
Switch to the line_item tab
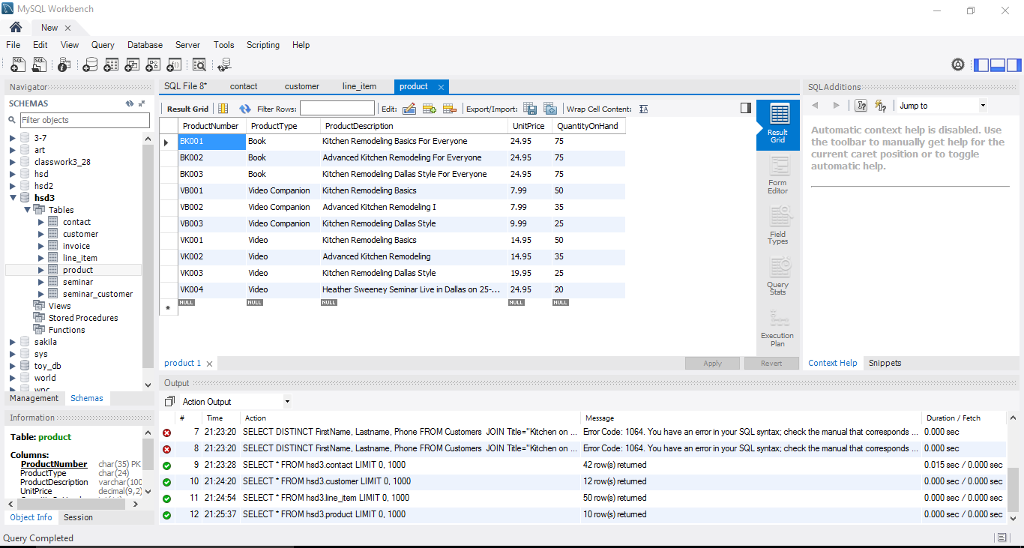pyautogui.click(x=359, y=86)
